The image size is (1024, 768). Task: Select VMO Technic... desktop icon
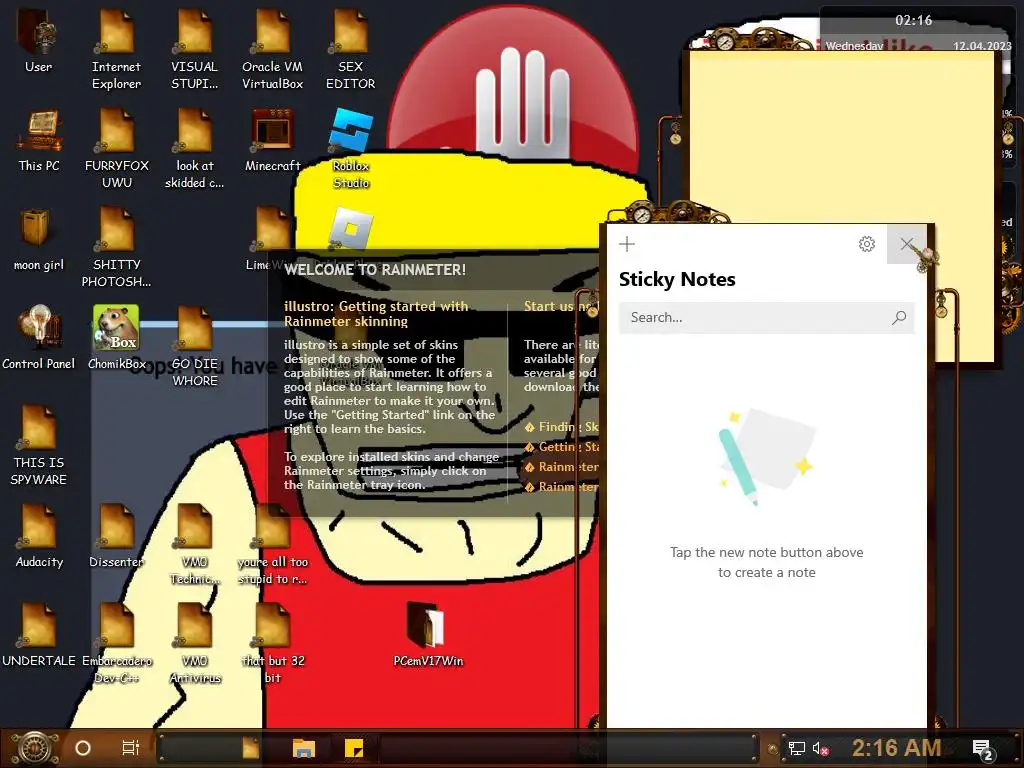(195, 543)
